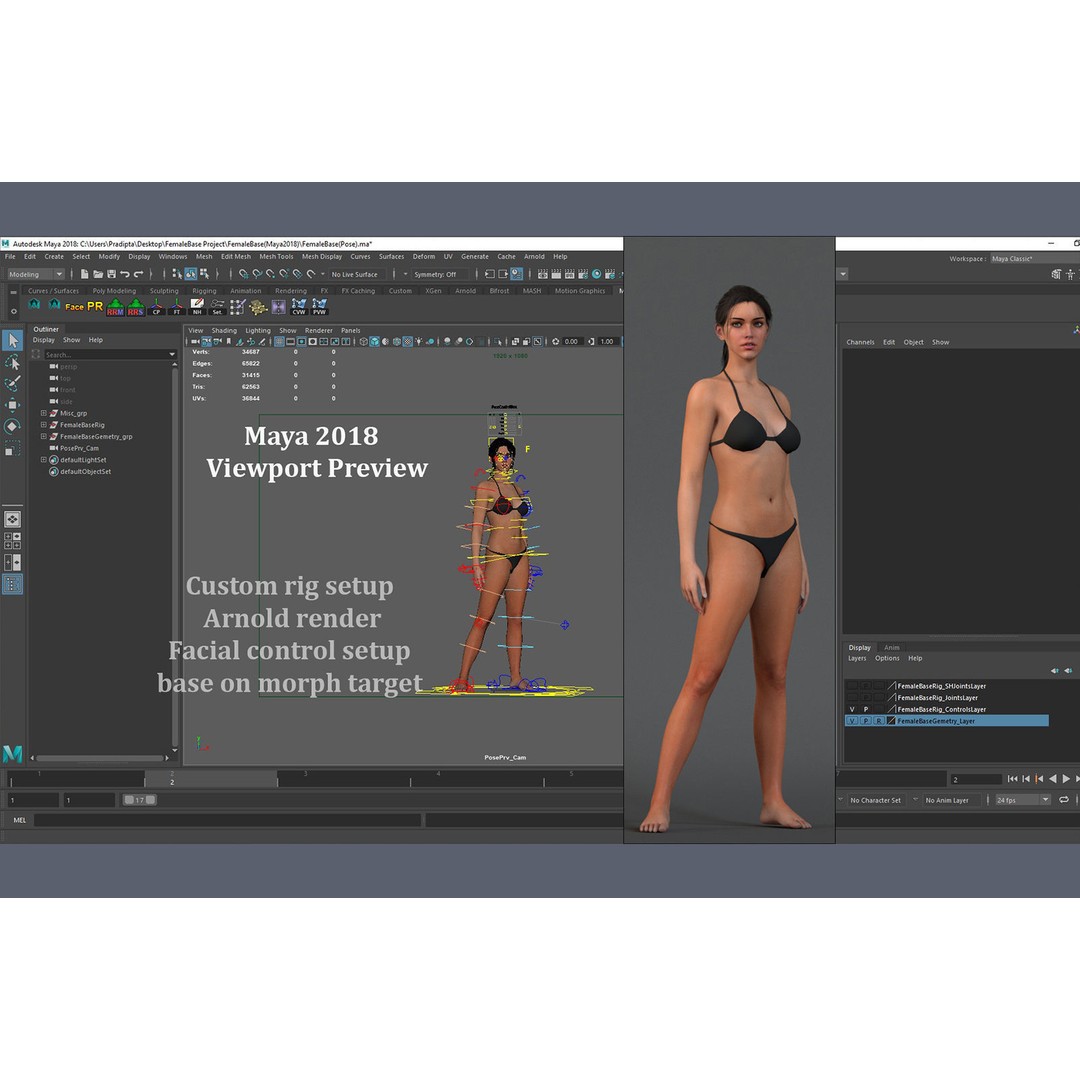Switch to the Rigging shelf tab
Screen dimensions: 1080x1080
point(204,291)
